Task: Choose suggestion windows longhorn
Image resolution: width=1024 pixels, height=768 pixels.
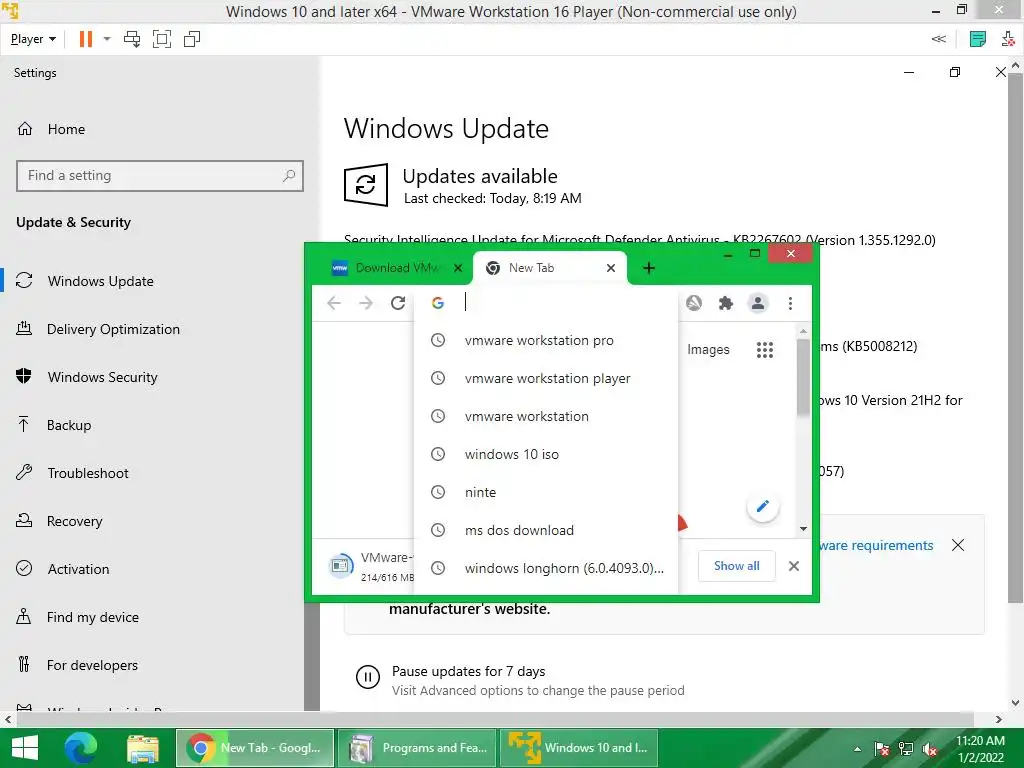Action: 546,568
